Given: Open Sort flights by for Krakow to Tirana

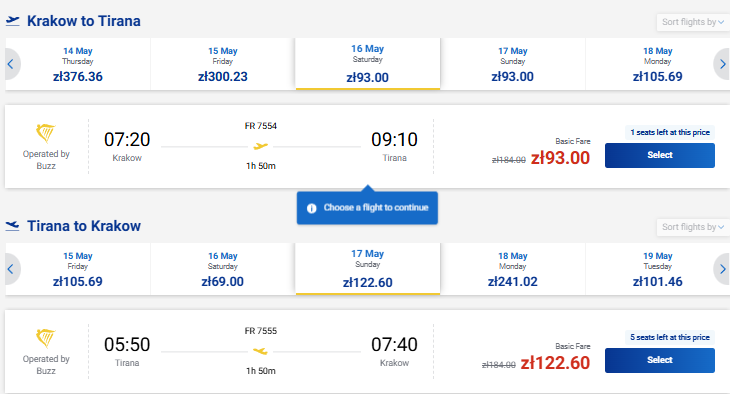Looking at the screenshot, I should point(693,22).
